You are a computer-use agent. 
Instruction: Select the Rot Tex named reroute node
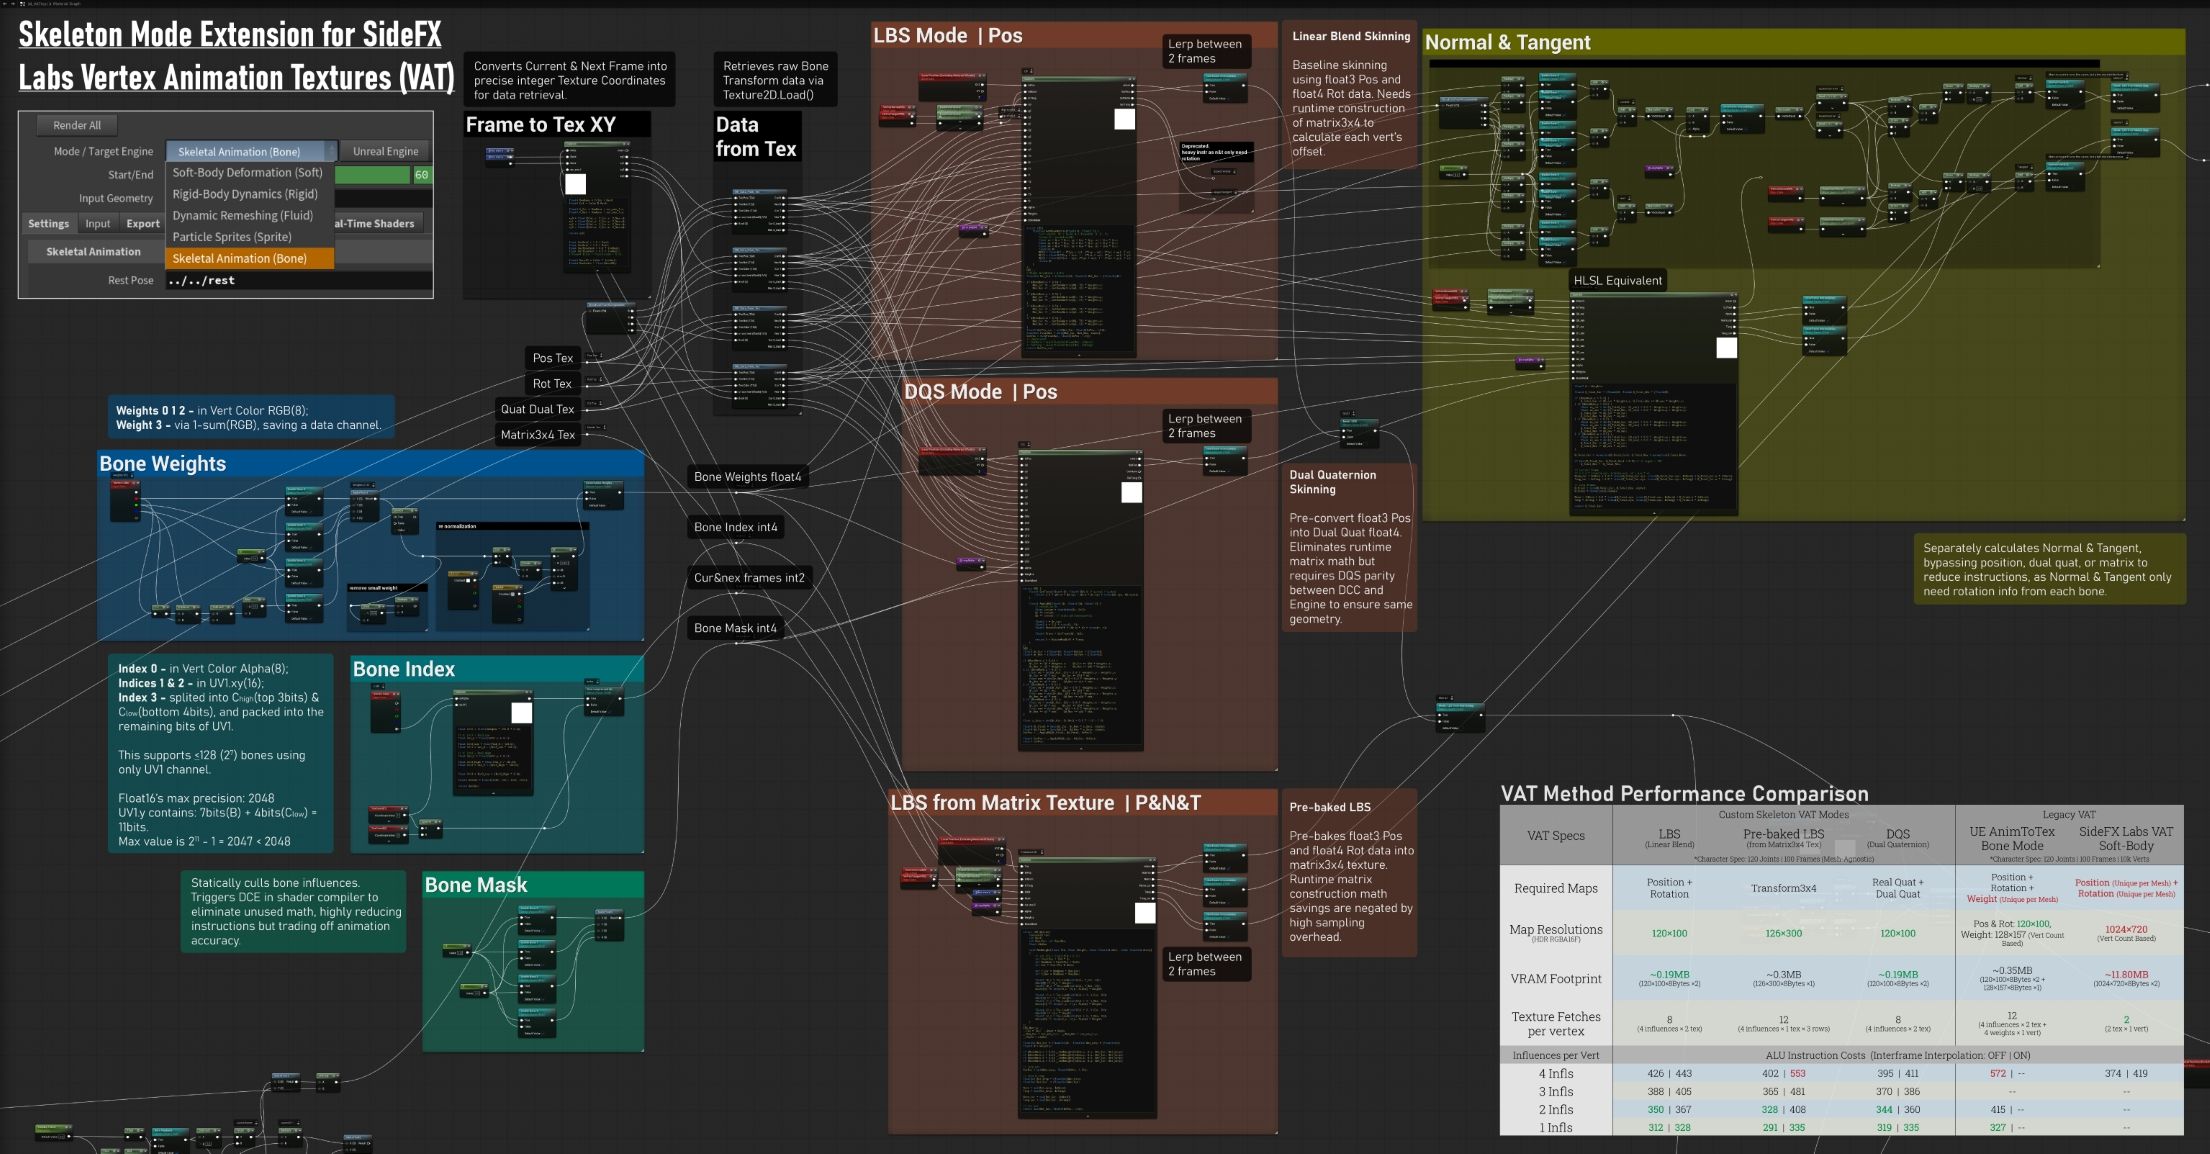click(x=552, y=384)
